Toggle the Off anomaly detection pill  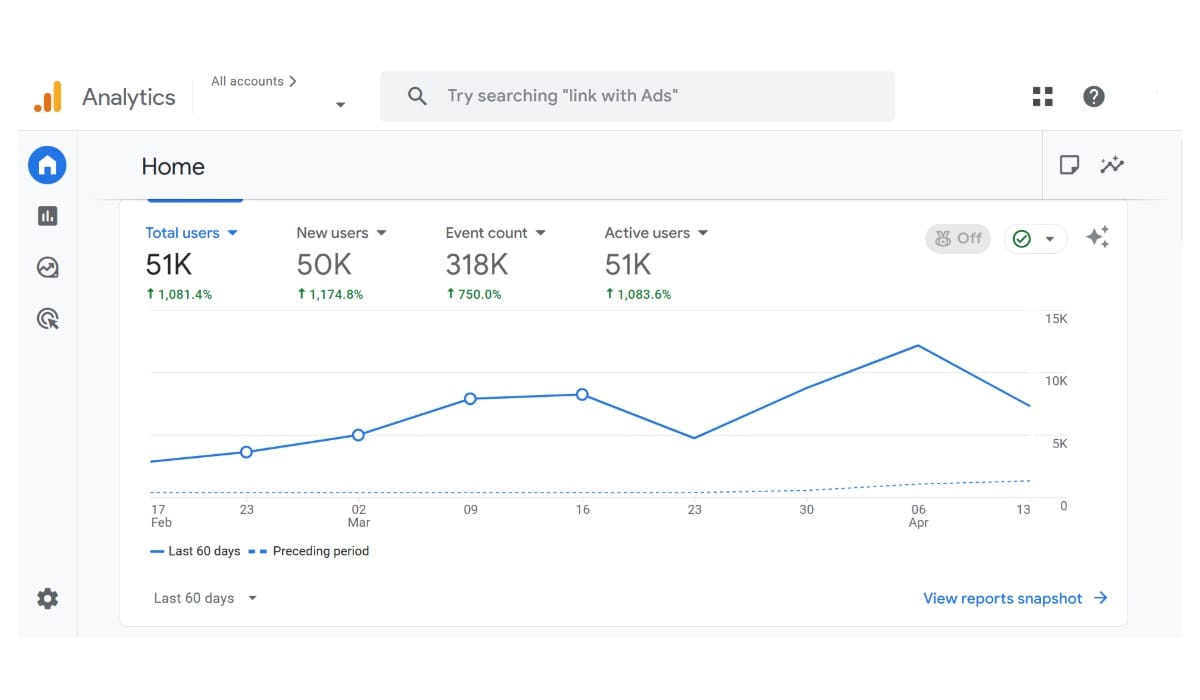(x=958, y=238)
